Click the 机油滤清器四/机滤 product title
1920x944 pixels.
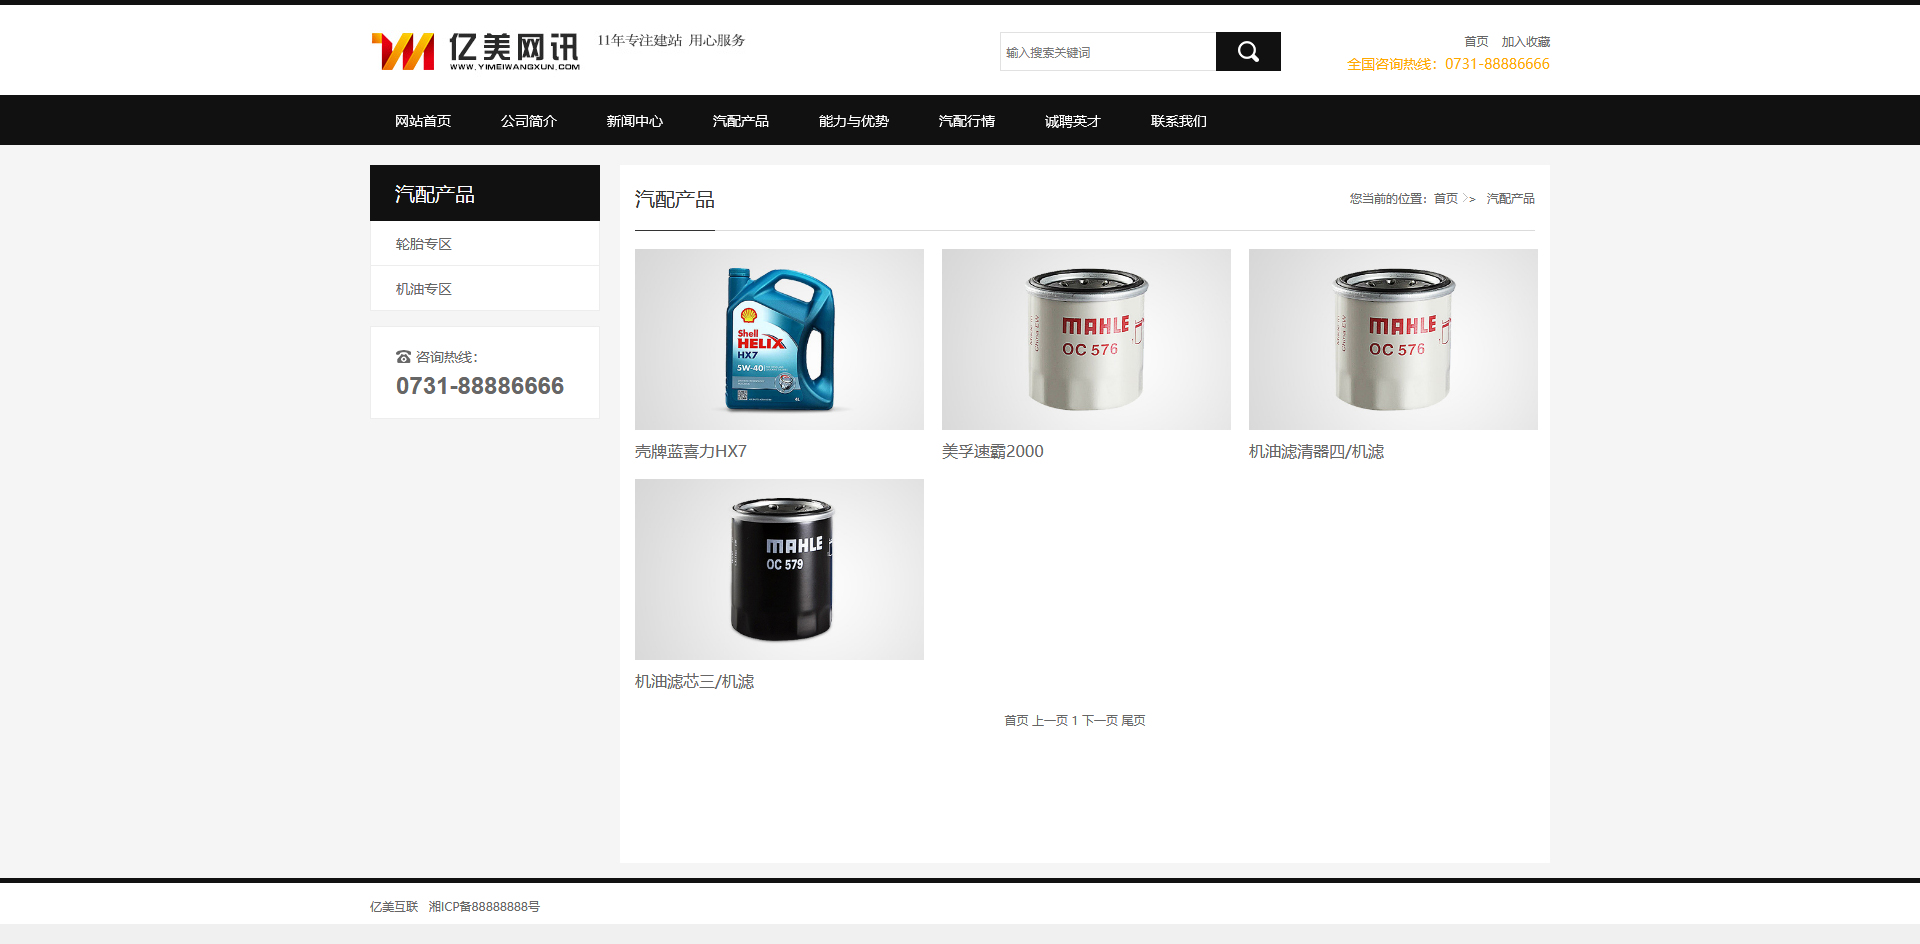tap(1316, 452)
